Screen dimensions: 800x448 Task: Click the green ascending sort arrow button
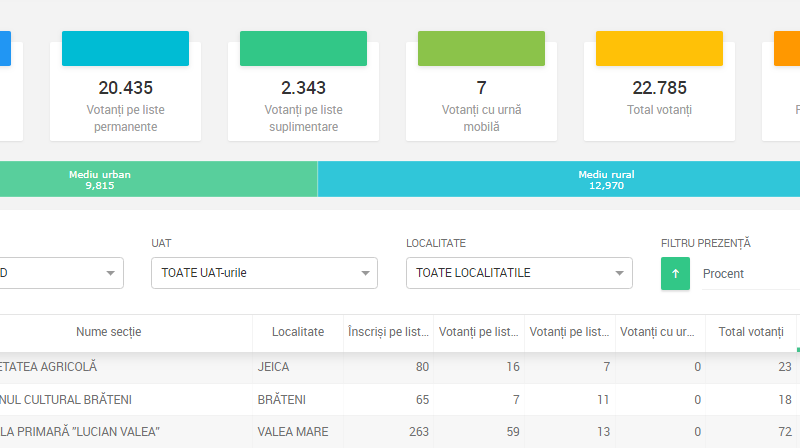(x=675, y=273)
